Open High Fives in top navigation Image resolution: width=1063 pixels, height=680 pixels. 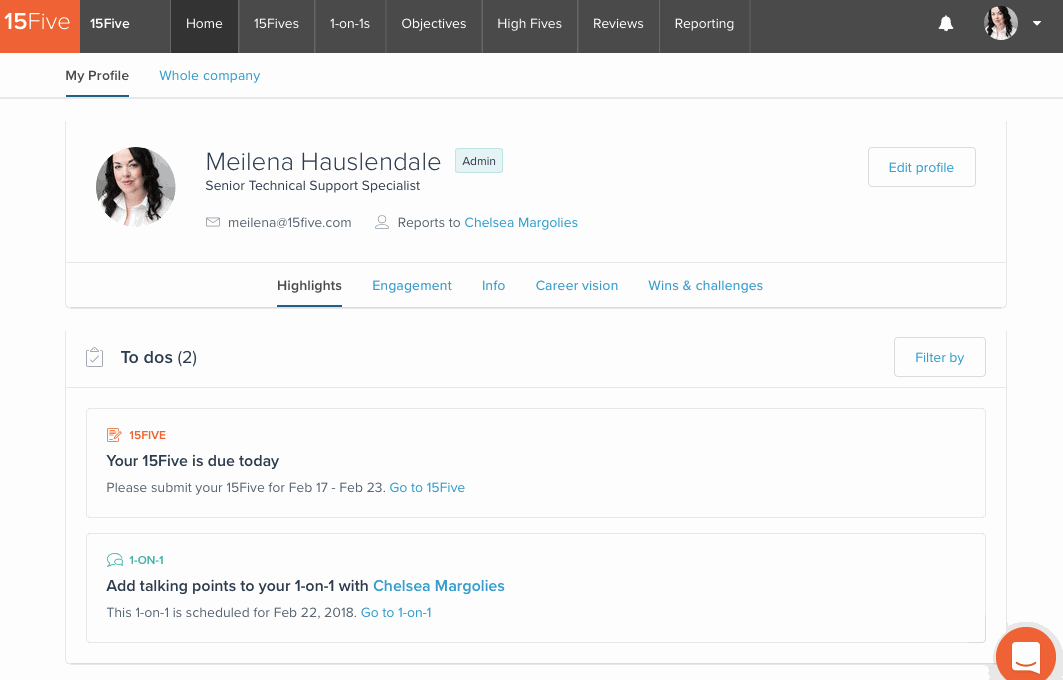coord(529,24)
